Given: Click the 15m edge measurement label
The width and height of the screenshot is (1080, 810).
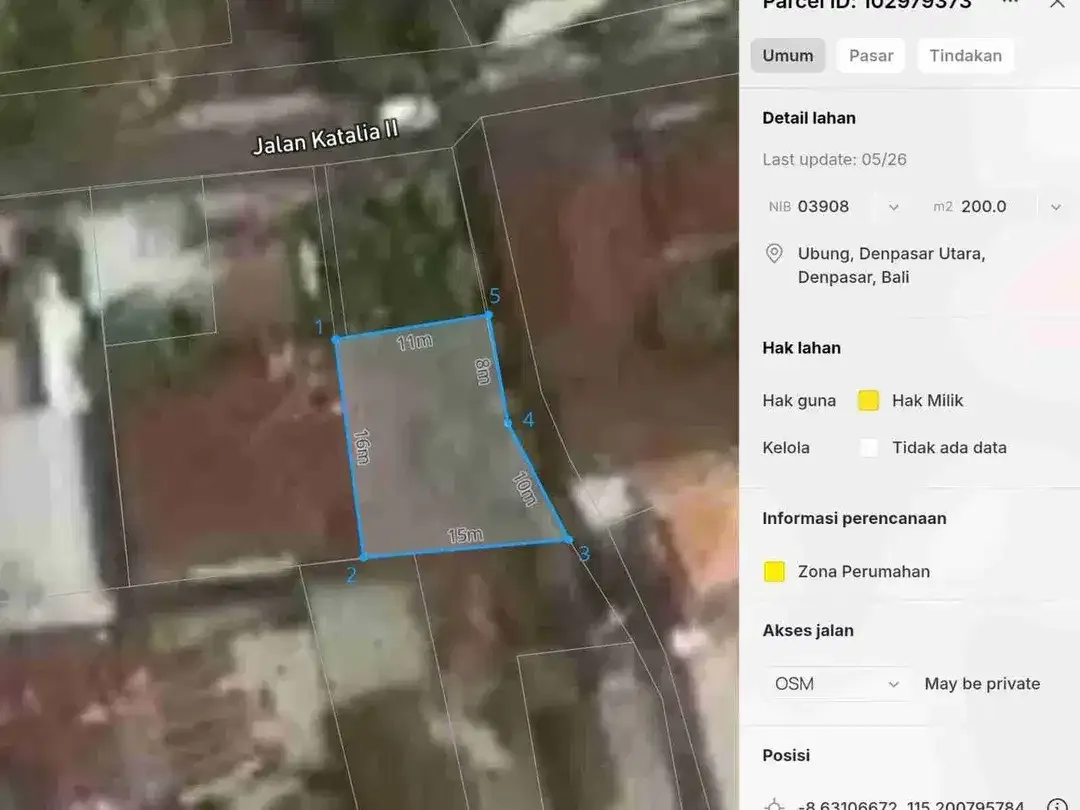Looking at the screenshot, I should (x=465, y=535).
